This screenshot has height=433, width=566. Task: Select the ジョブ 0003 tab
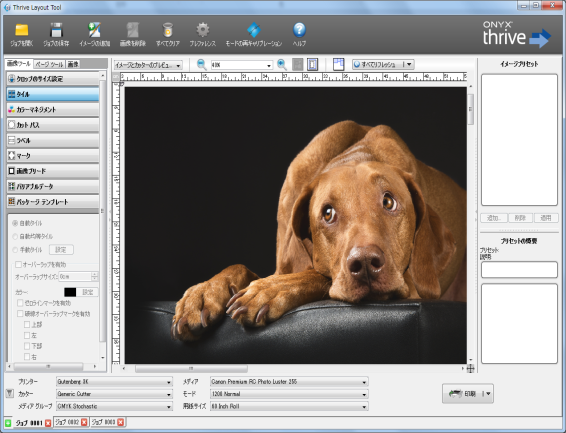coord(104,422)
